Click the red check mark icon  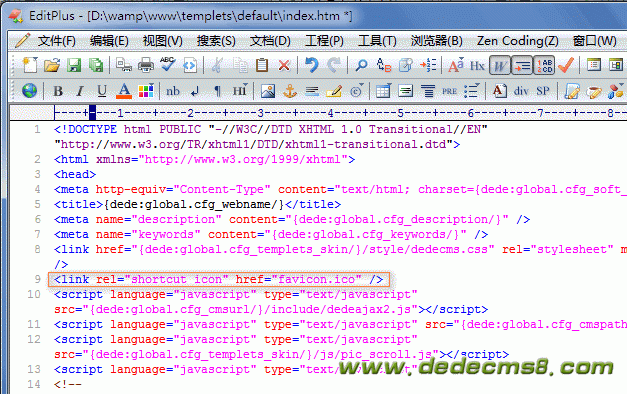pos(566,65)
